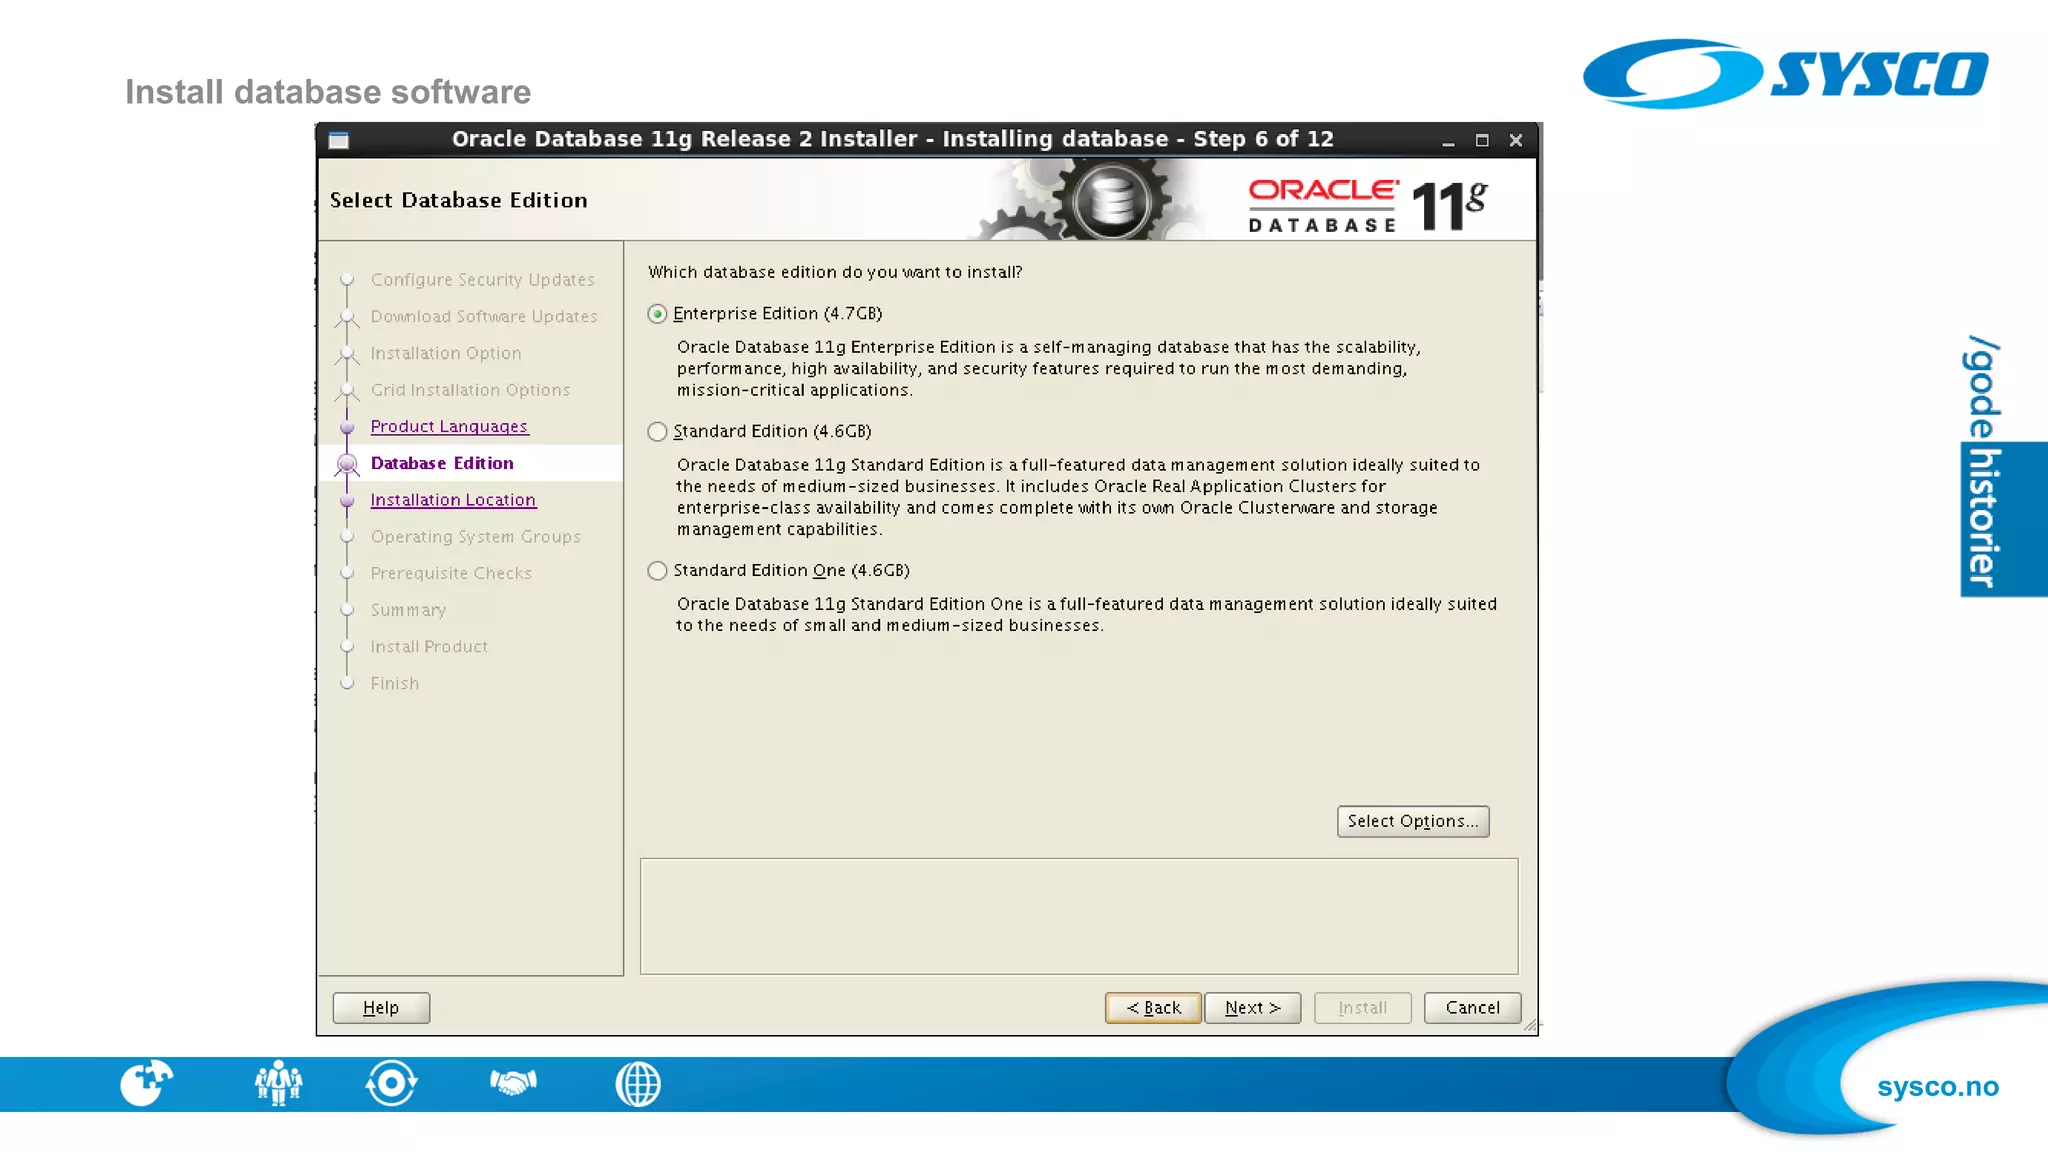This screenshot has width=2048, height=1152.
Task: Click the Install Product step
Action: click(x=429, y=647)
